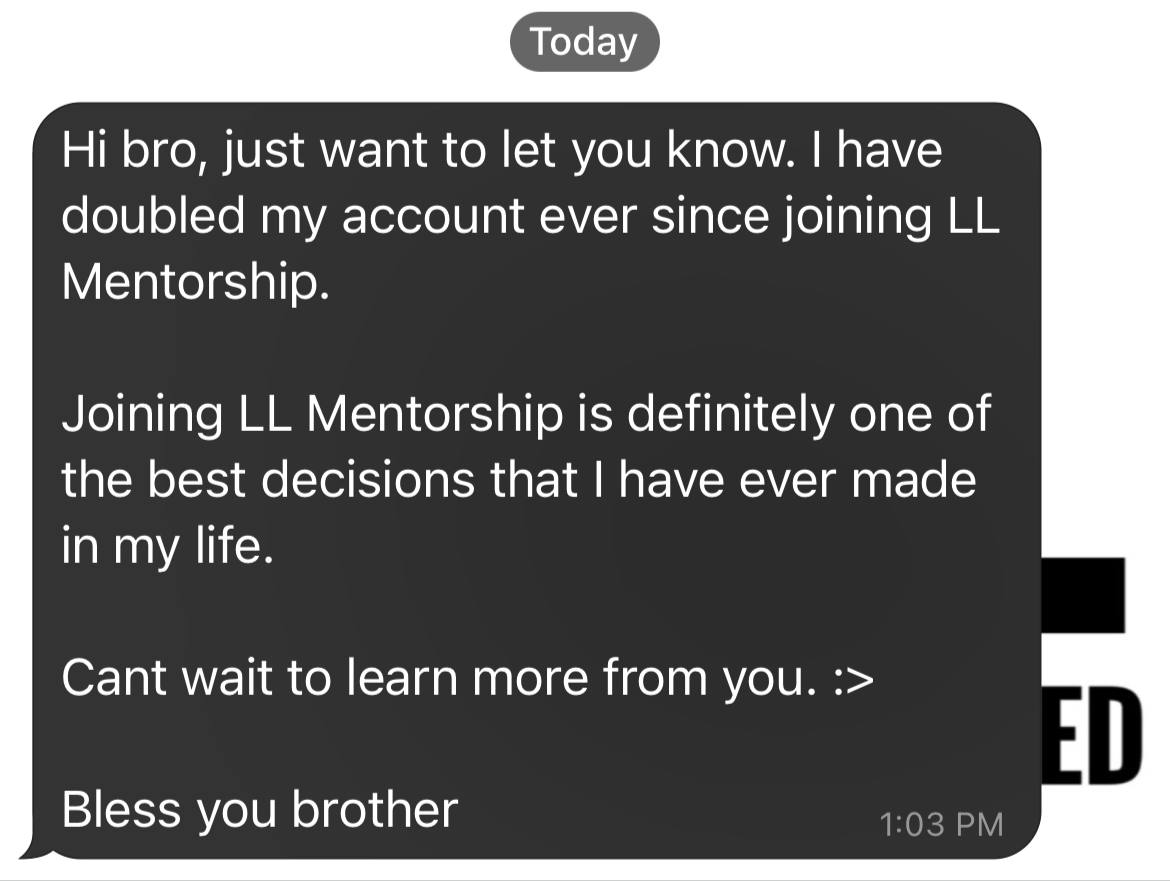Click the ':>' emoticon in the message
1170x881 pixels.
point(852,678)
